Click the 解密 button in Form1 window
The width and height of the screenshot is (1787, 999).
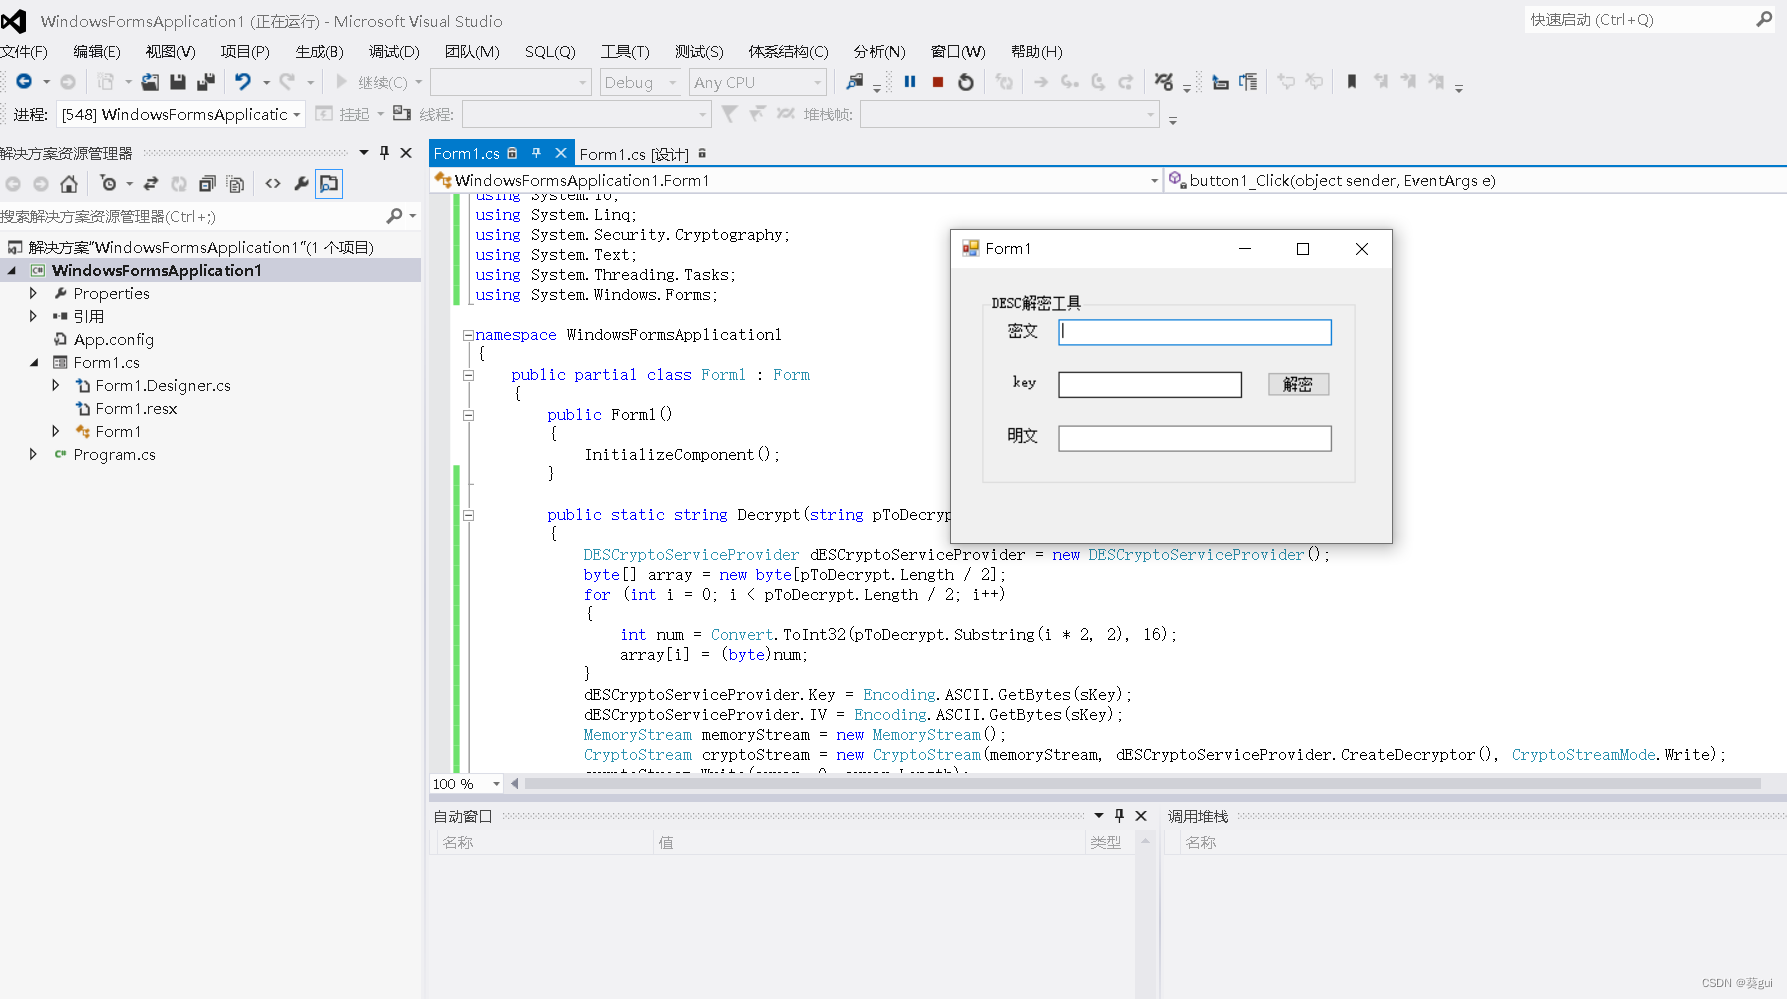1298,384
